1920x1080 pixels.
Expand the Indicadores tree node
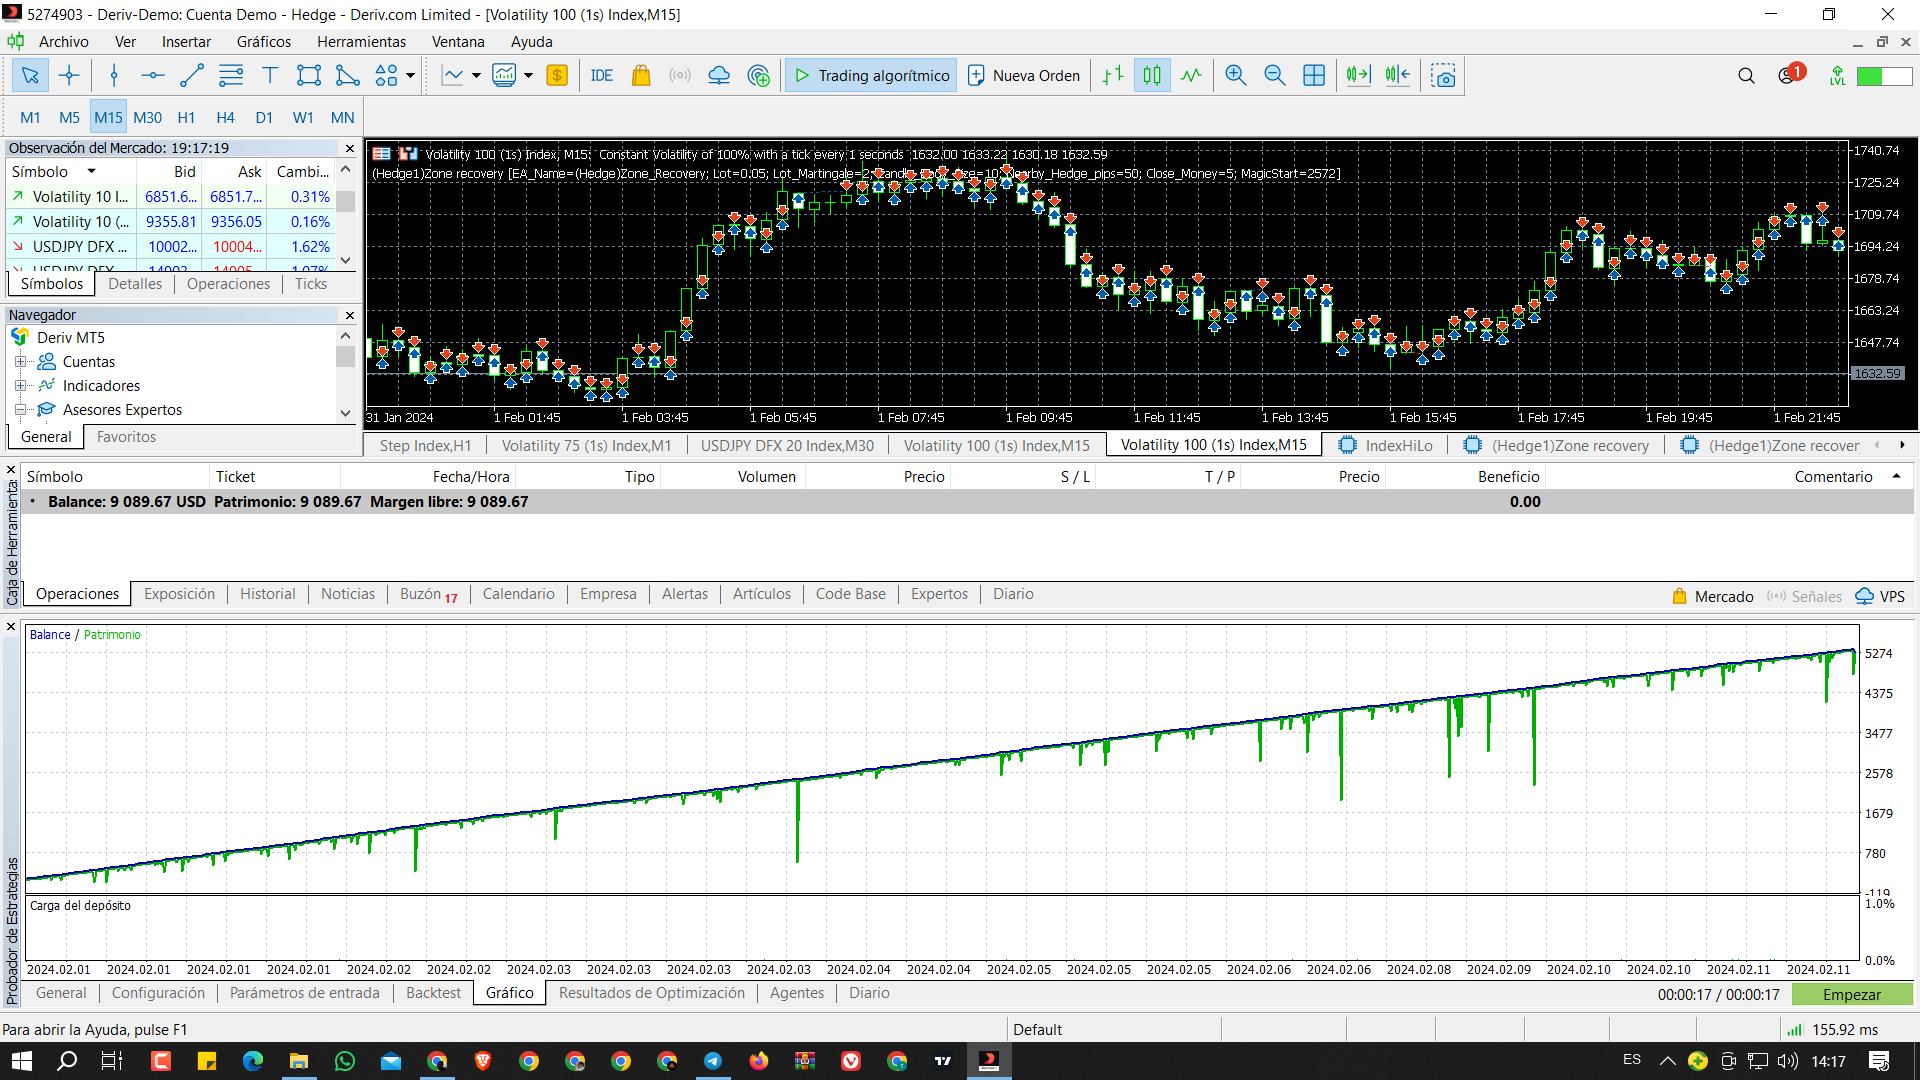[x=20, y=386]
